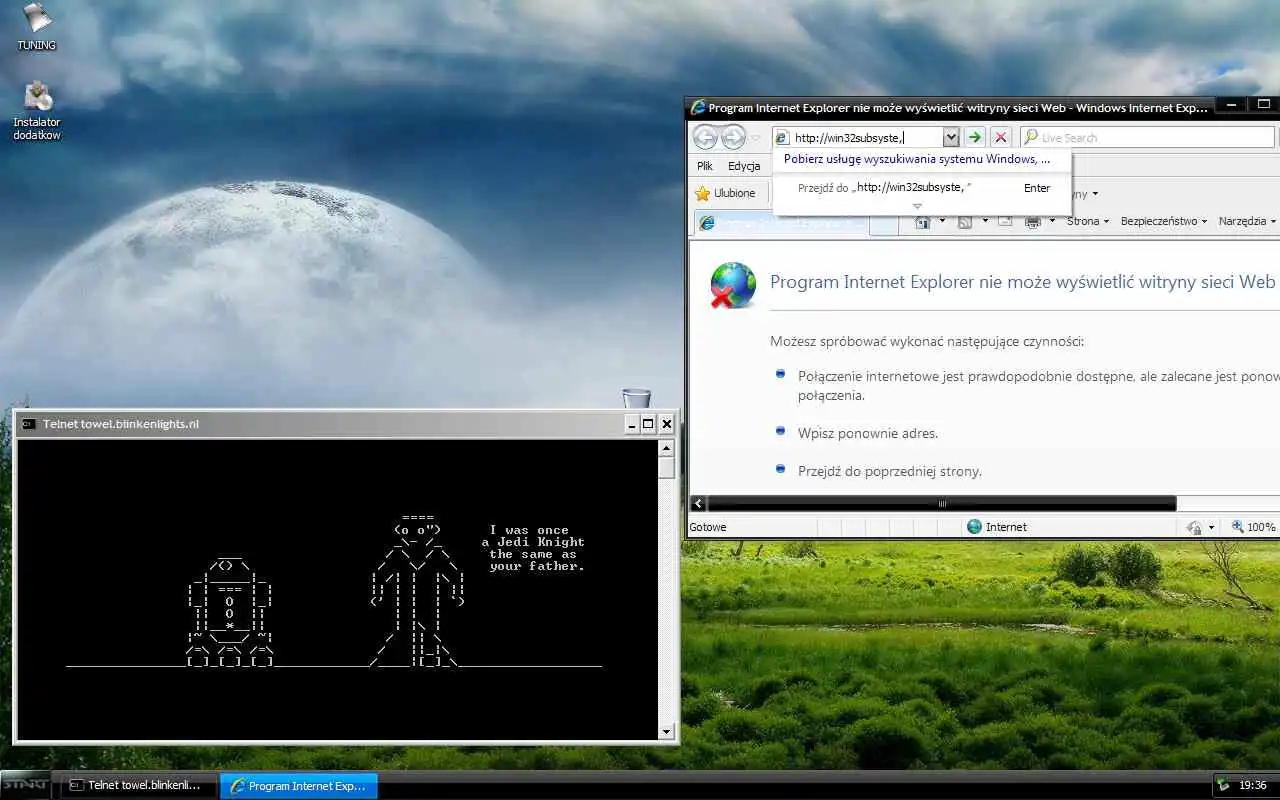Choose Przejdź do http://win32subsyste, suggestion
1280x800 pixels.
click(921, 188)
